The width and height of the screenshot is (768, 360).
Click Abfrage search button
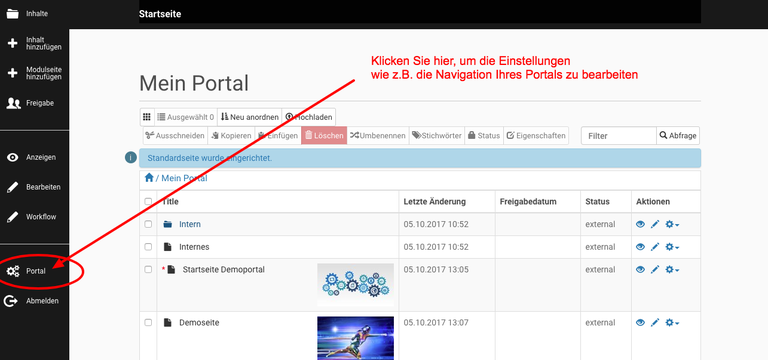click(678, 136)
